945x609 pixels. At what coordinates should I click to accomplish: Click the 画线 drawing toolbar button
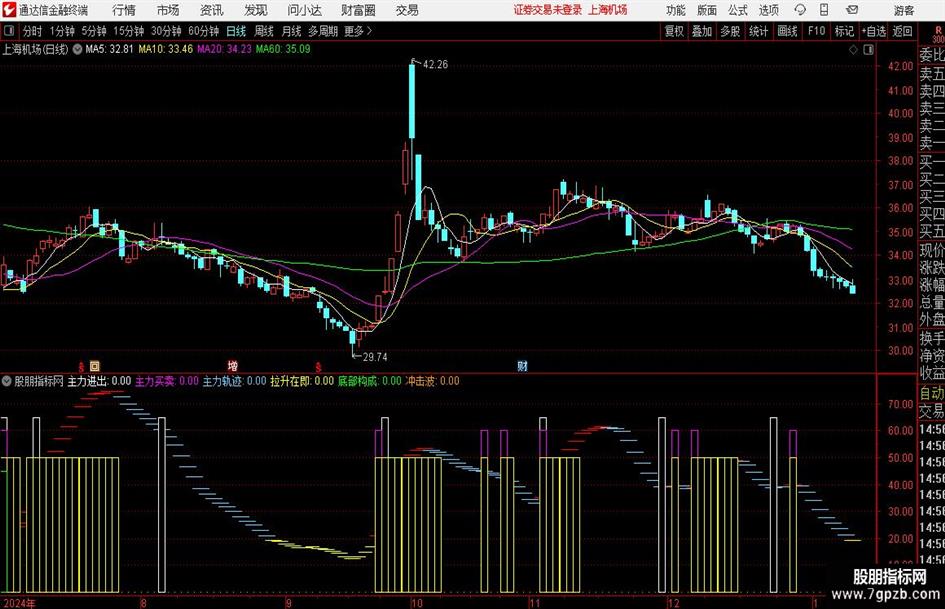tap(787, 31)
